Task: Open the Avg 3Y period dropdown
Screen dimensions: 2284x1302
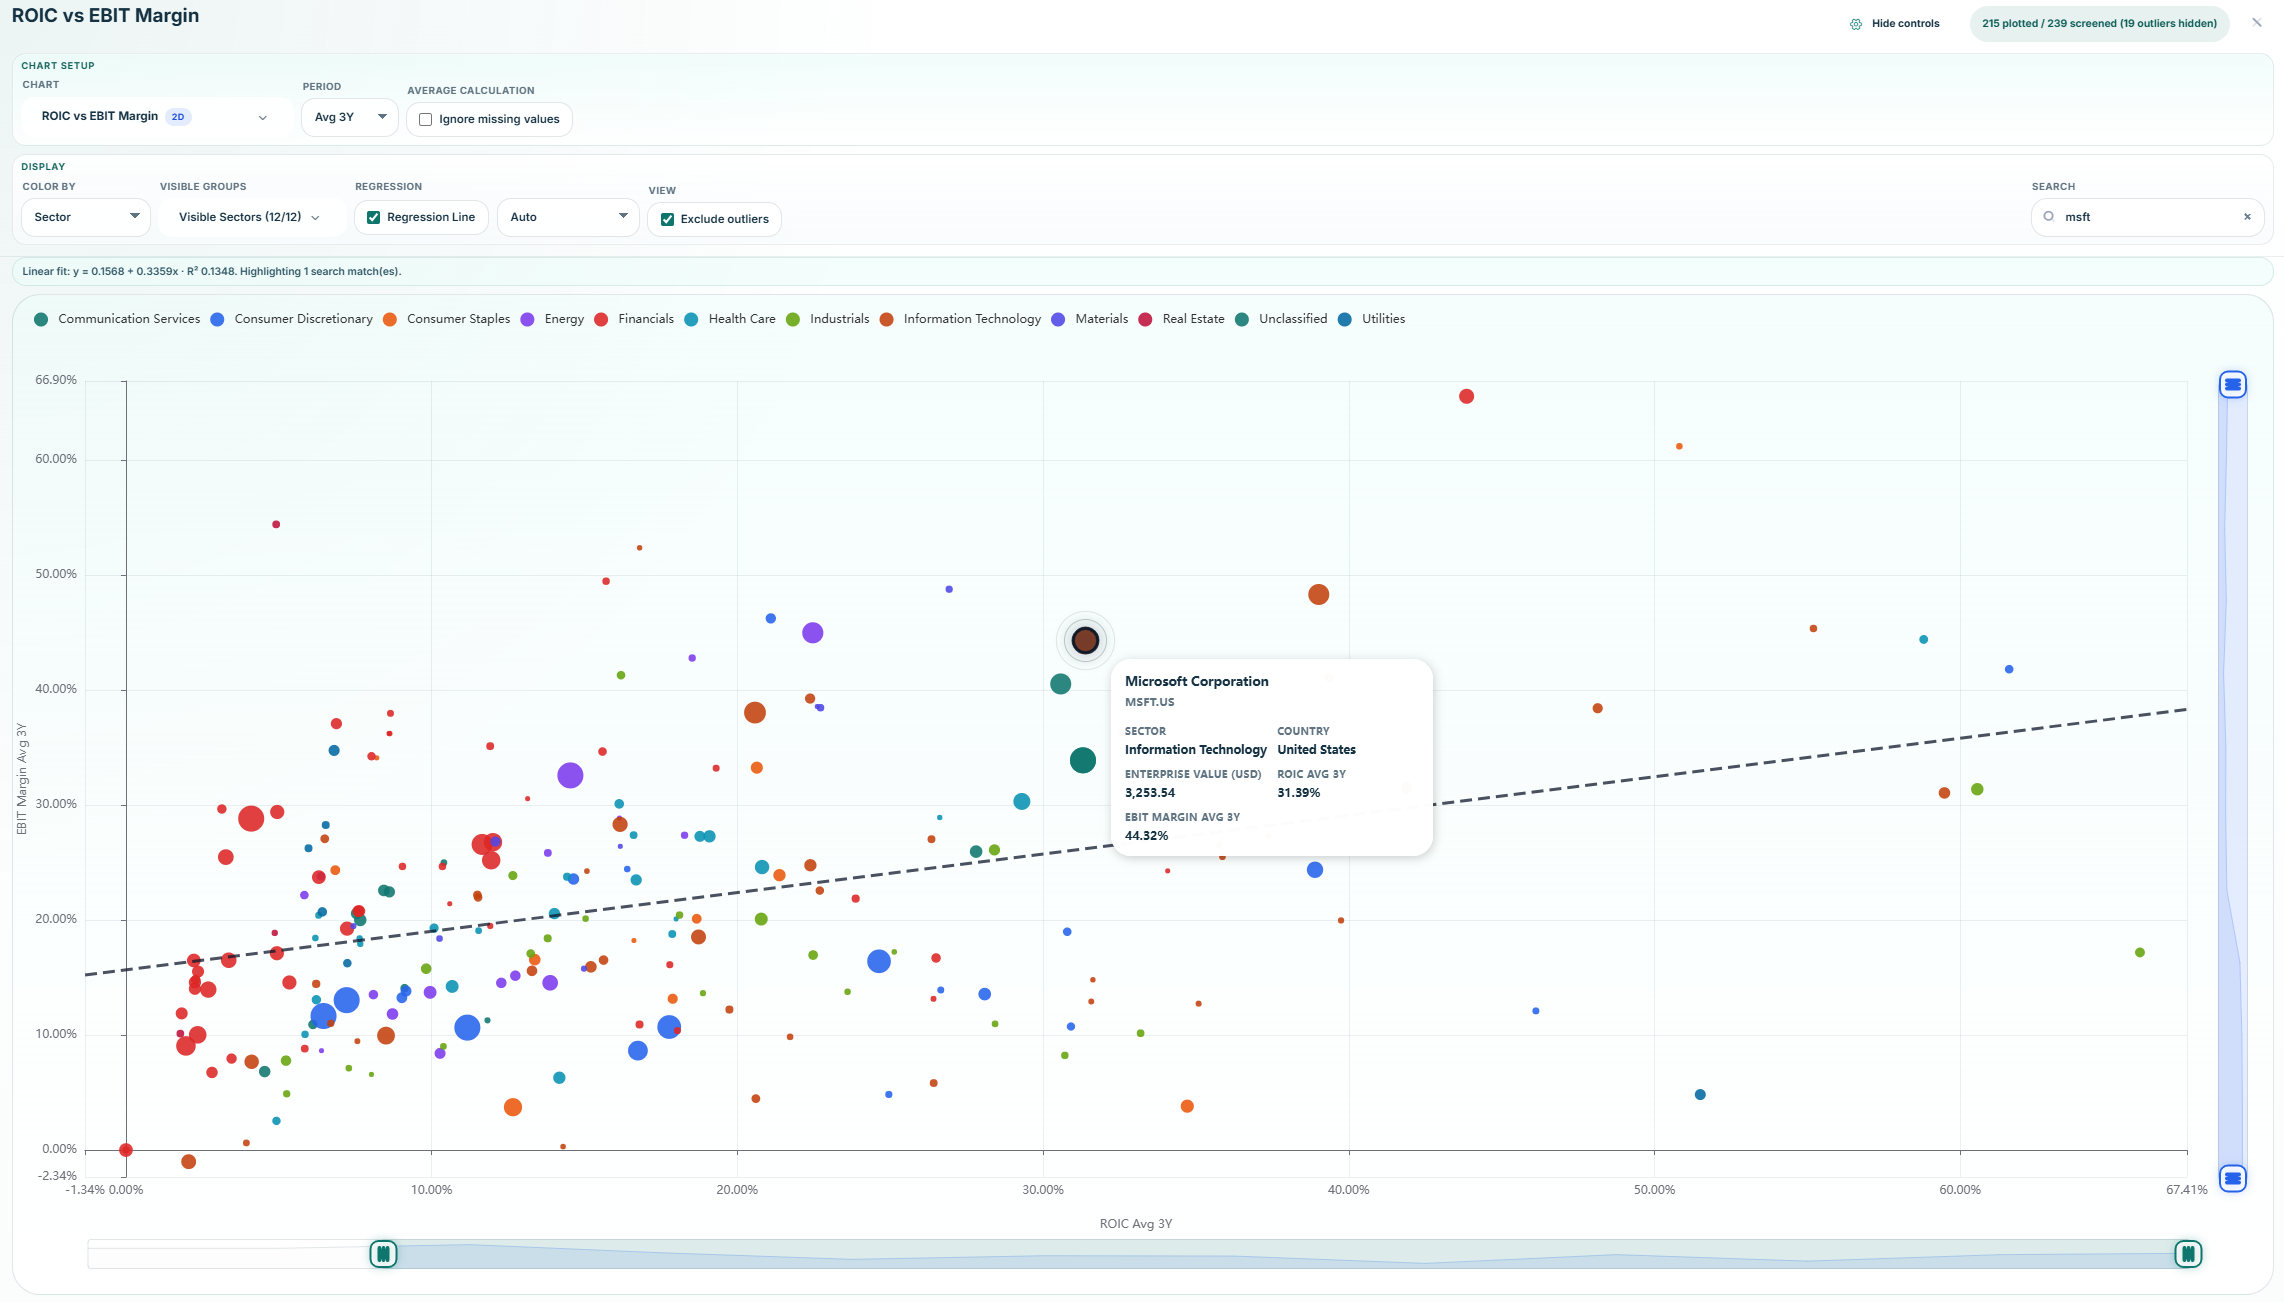Action: click(349, 117)
